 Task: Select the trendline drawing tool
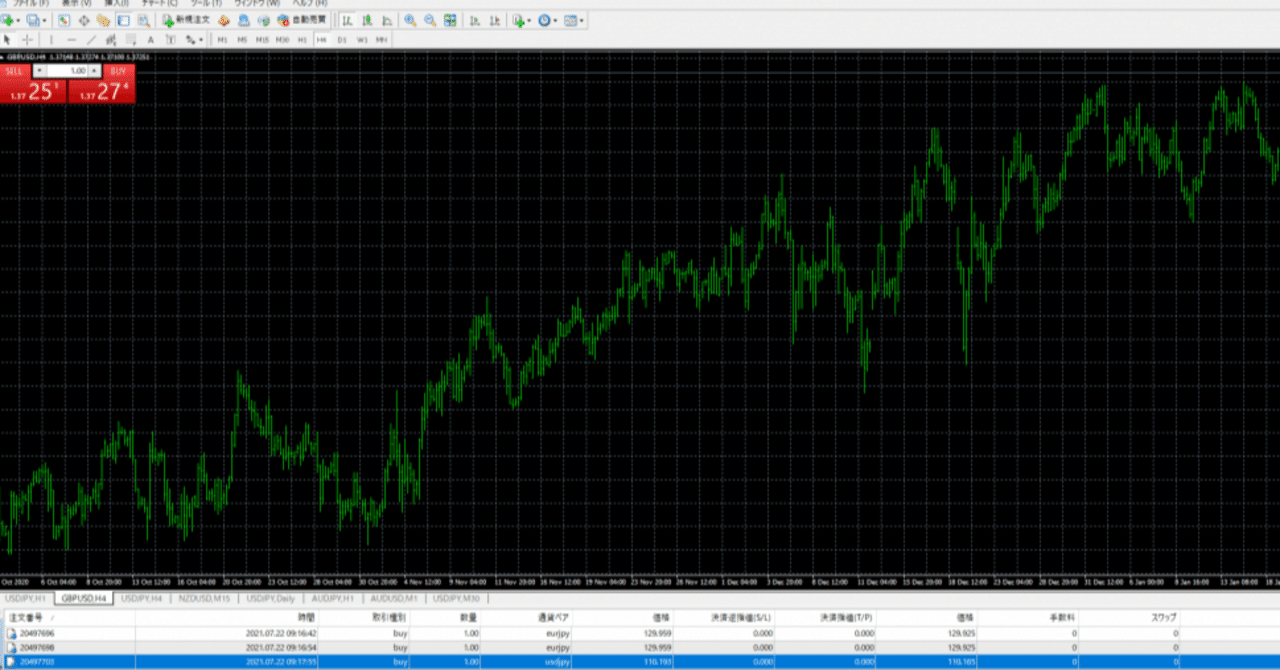91,39
